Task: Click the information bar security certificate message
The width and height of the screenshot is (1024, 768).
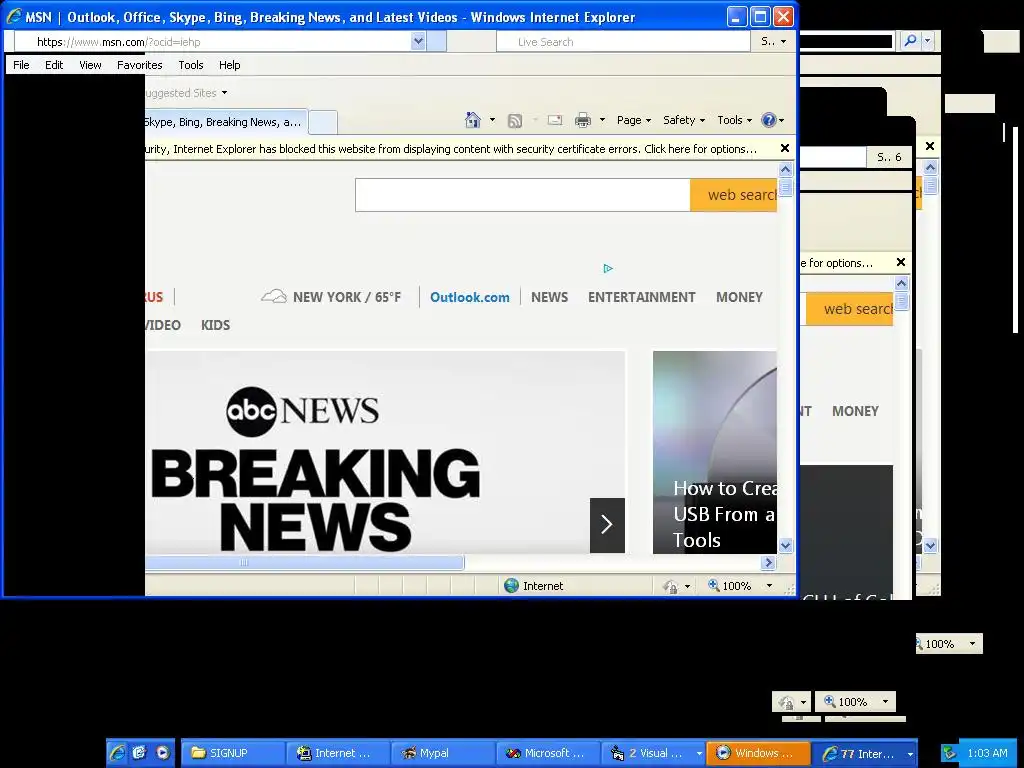Action: point(451,149)
